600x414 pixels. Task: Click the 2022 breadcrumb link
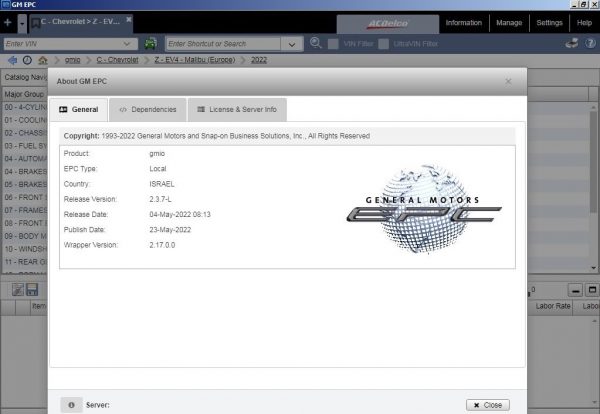pos(259,60)
